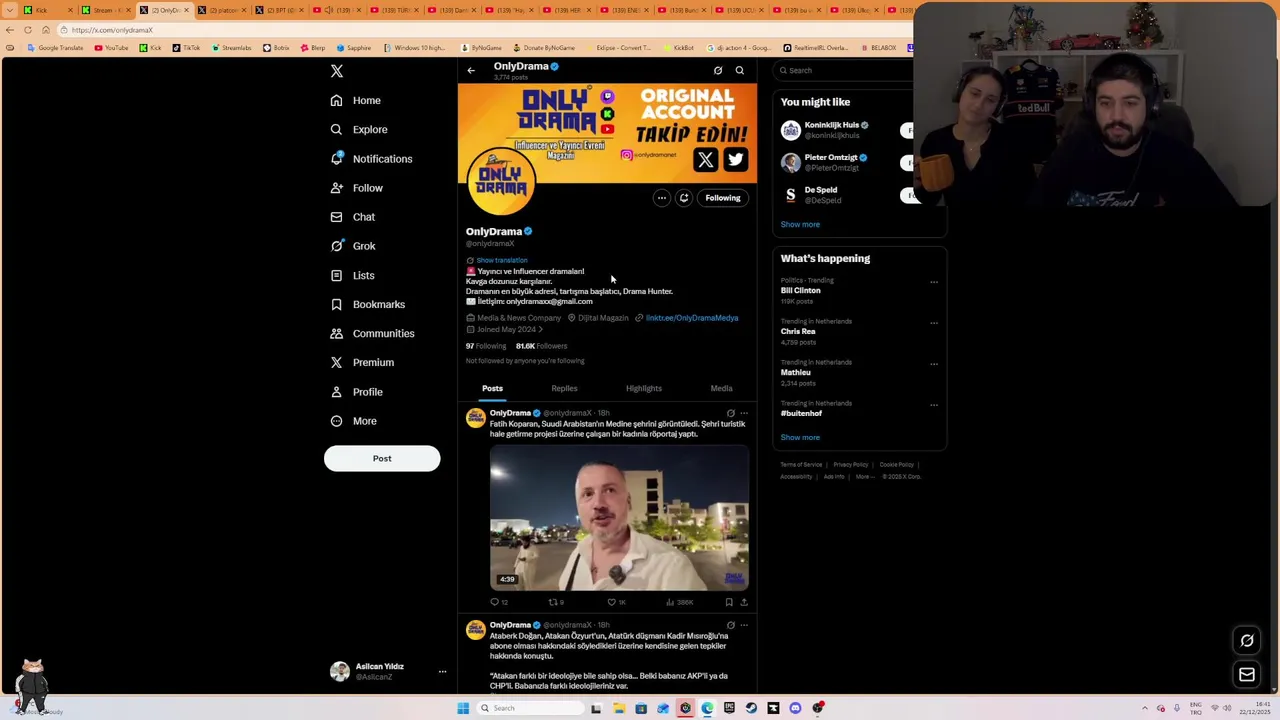Repost the Fatih Koparan post

point(556,602)
